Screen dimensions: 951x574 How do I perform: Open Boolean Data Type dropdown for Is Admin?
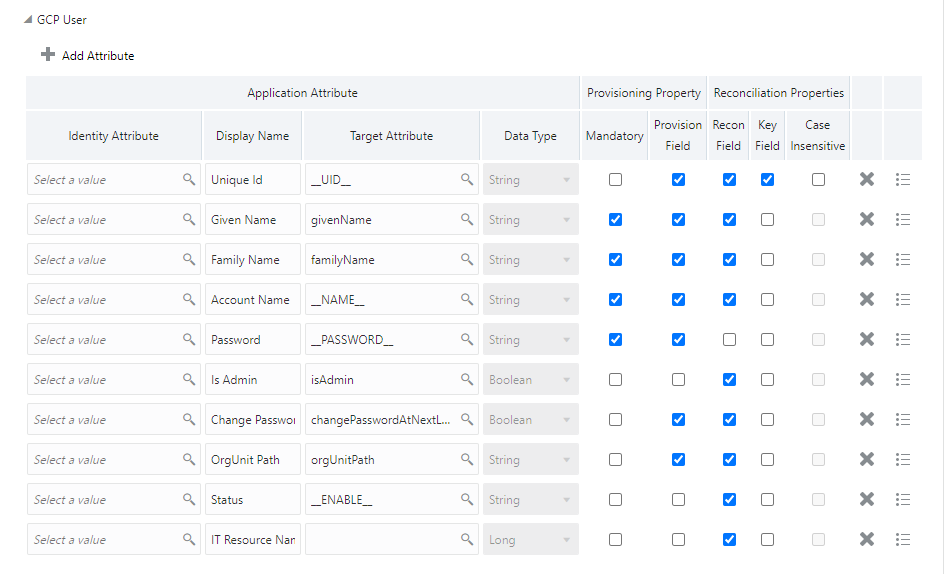coord(531,379)
